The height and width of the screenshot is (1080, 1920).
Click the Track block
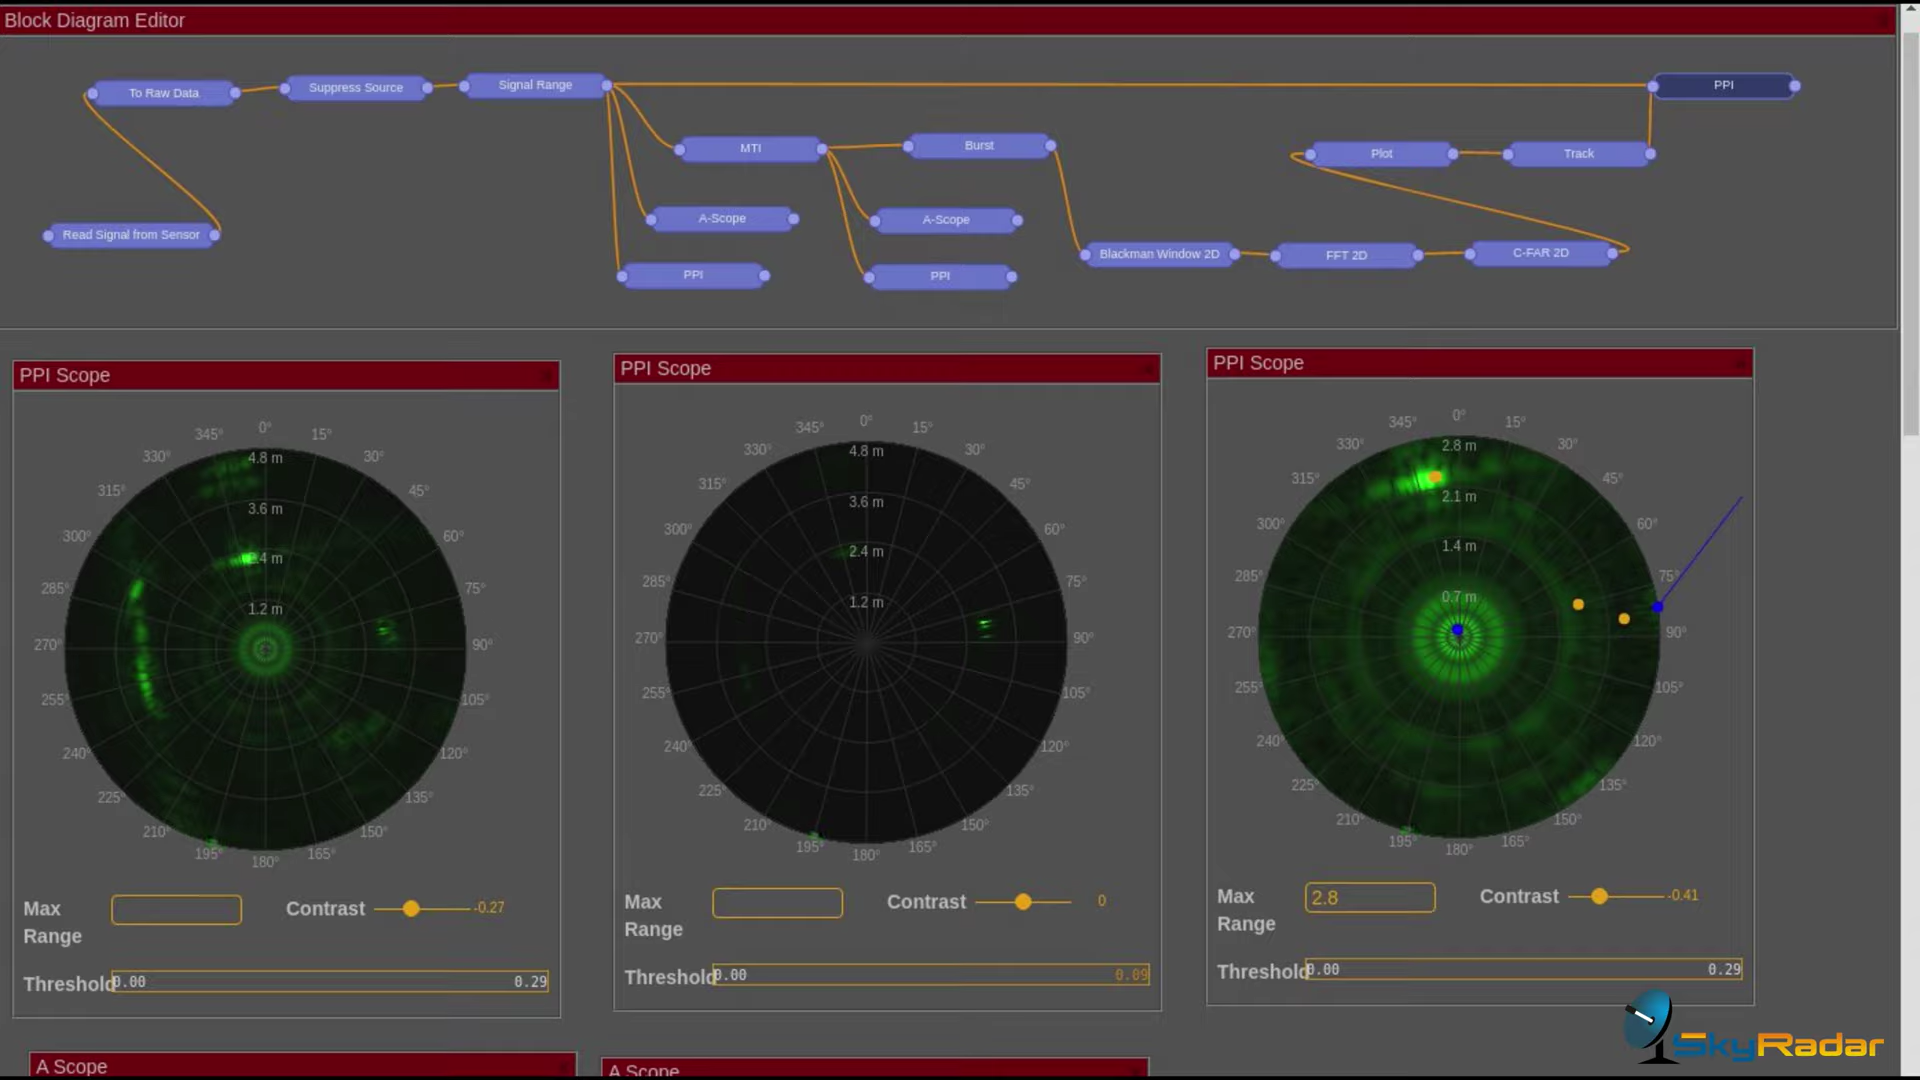tap(1578, 154)
